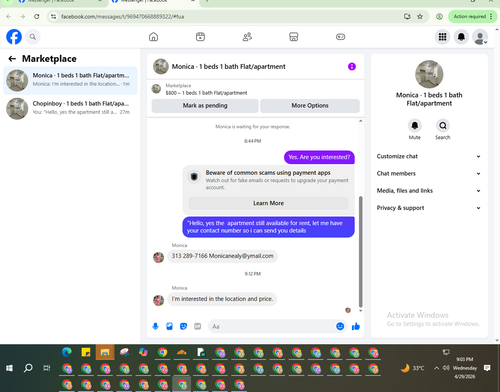Open the GIF picker icon
500x392 pixels.
point(198,326)
